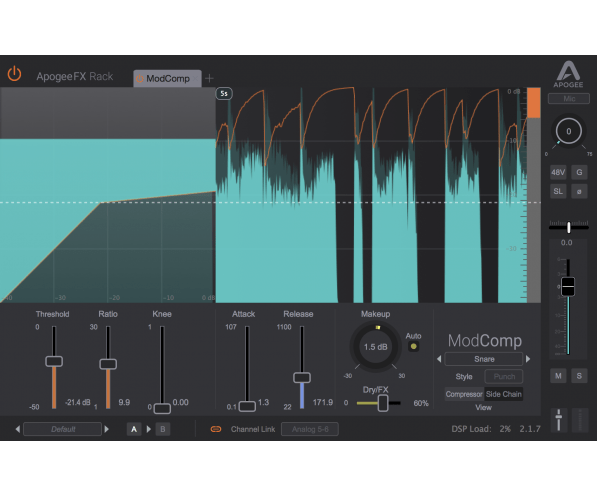
Task: Click the DSP Load 2% readout
Action: (x=481, y=429)
